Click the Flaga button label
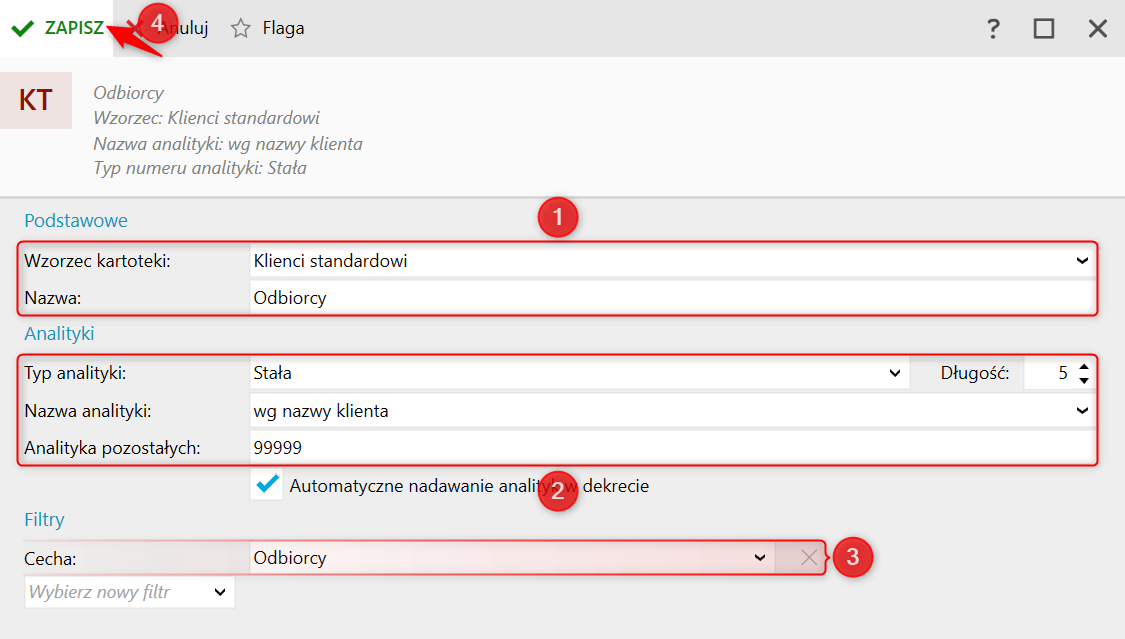The width and height of the screenshot is (1125, 639). (283, 29)
